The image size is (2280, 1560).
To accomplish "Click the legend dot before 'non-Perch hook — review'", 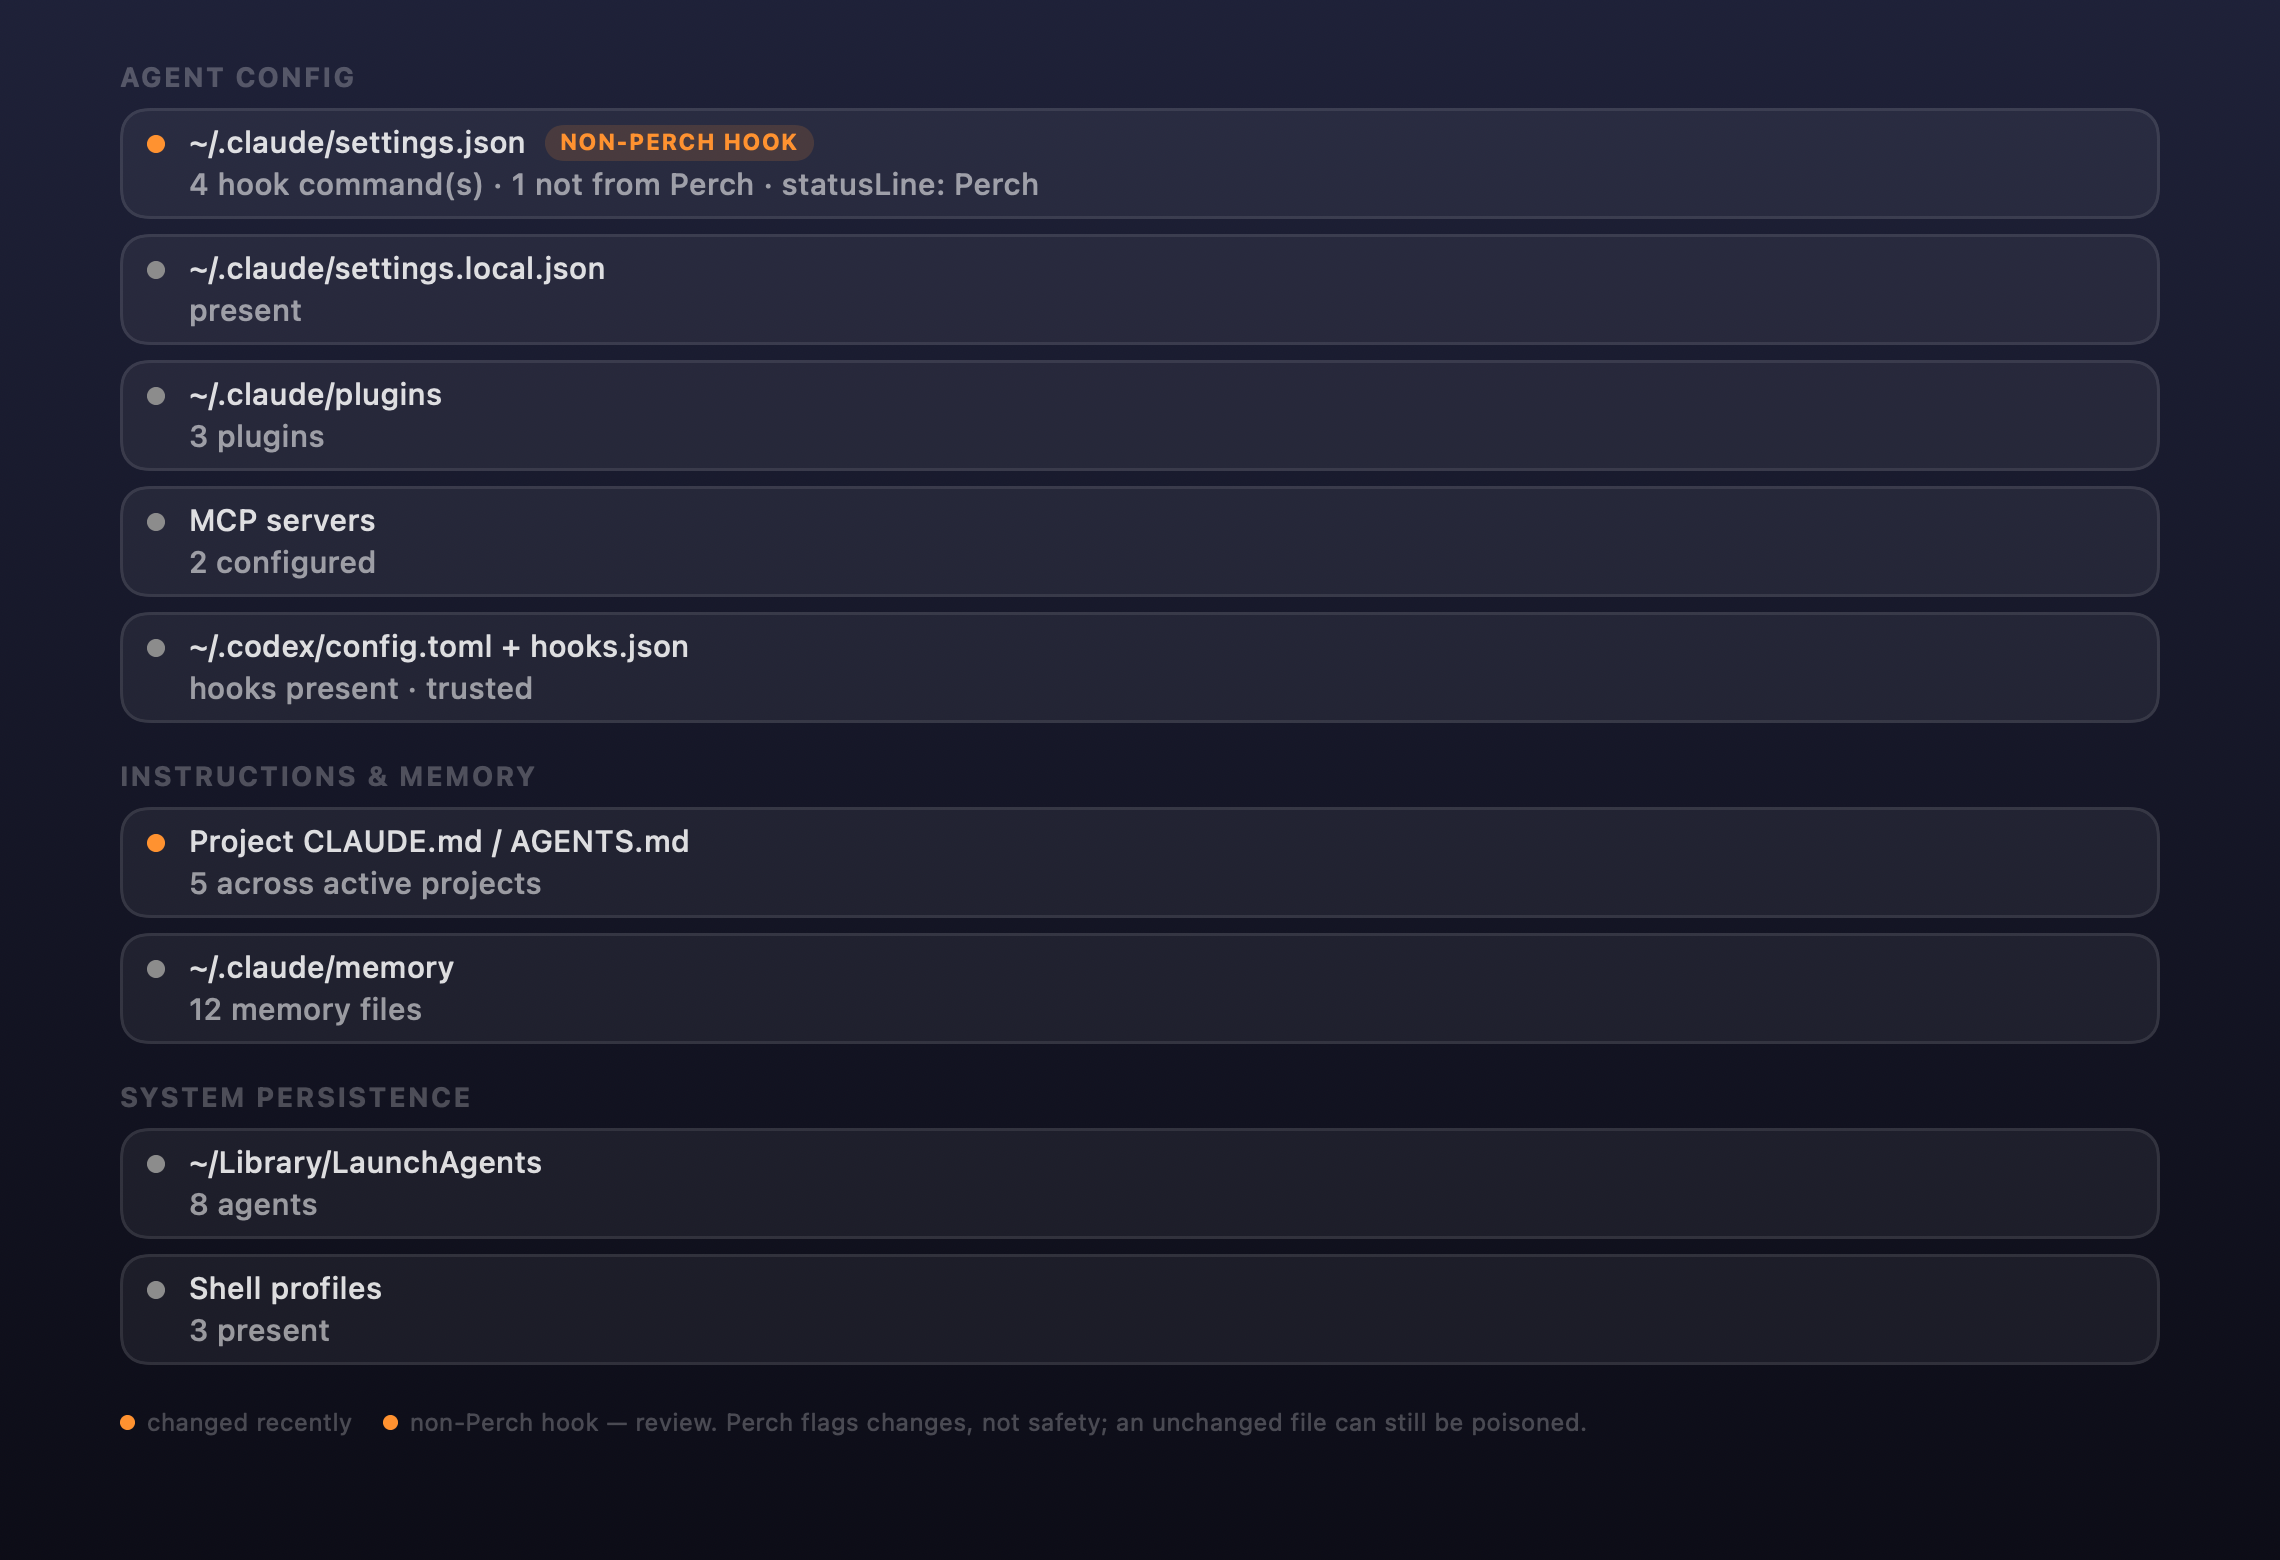I will (x=391, y=1423).
